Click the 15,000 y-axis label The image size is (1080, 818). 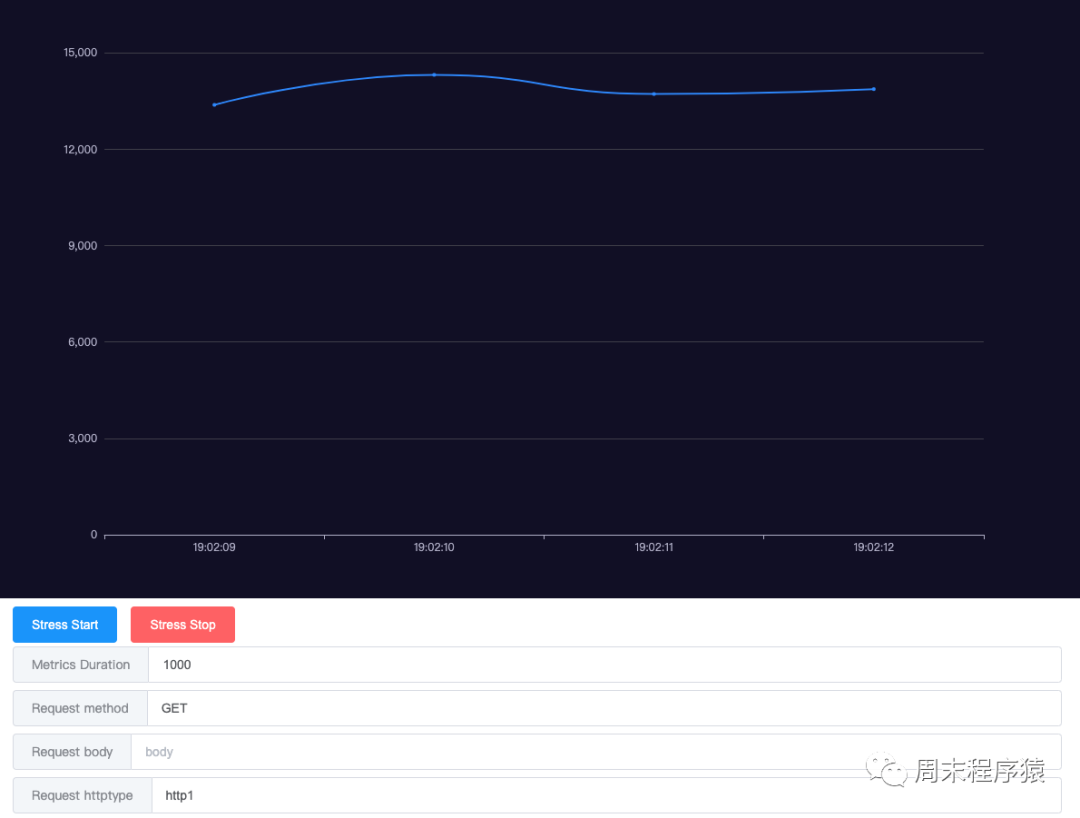click(x=80, y=52)
